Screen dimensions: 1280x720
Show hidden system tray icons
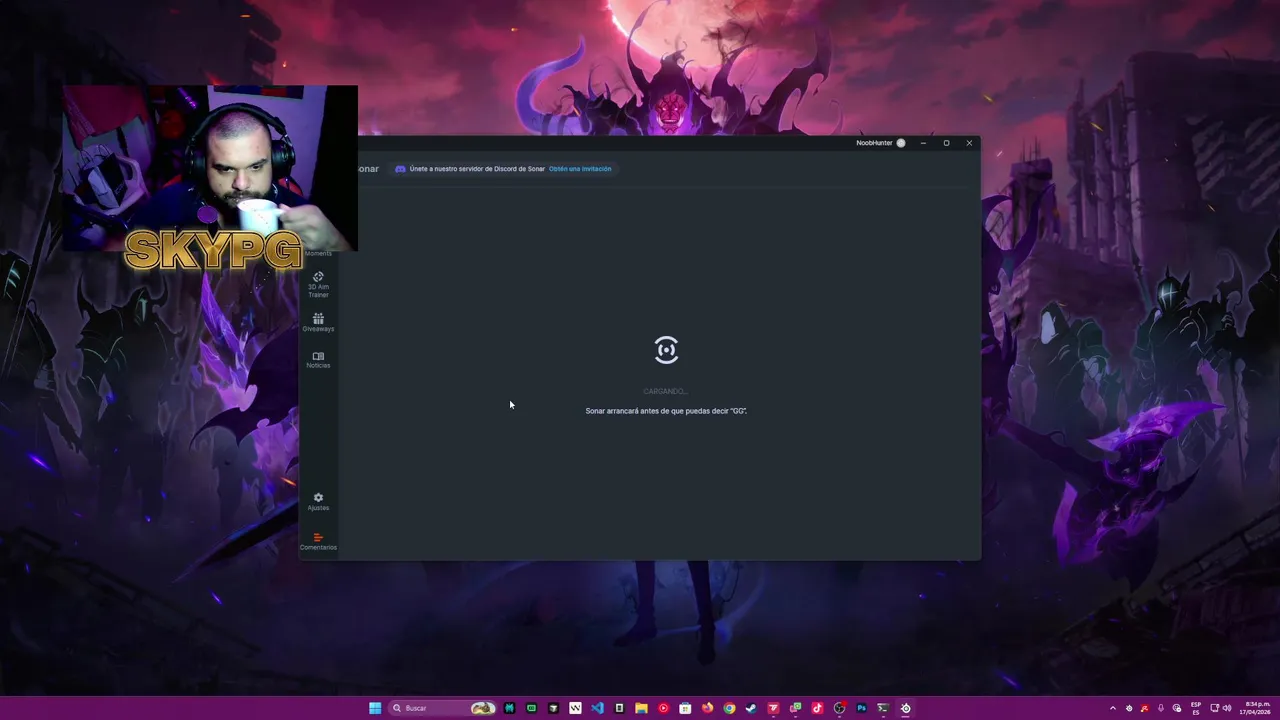click(1113, 708)
